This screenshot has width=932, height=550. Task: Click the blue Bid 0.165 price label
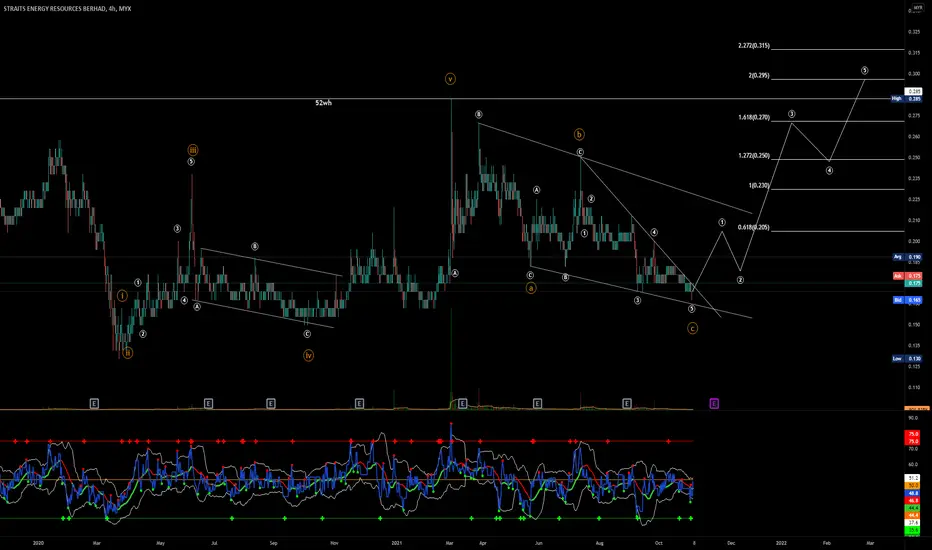pos(907,300)
